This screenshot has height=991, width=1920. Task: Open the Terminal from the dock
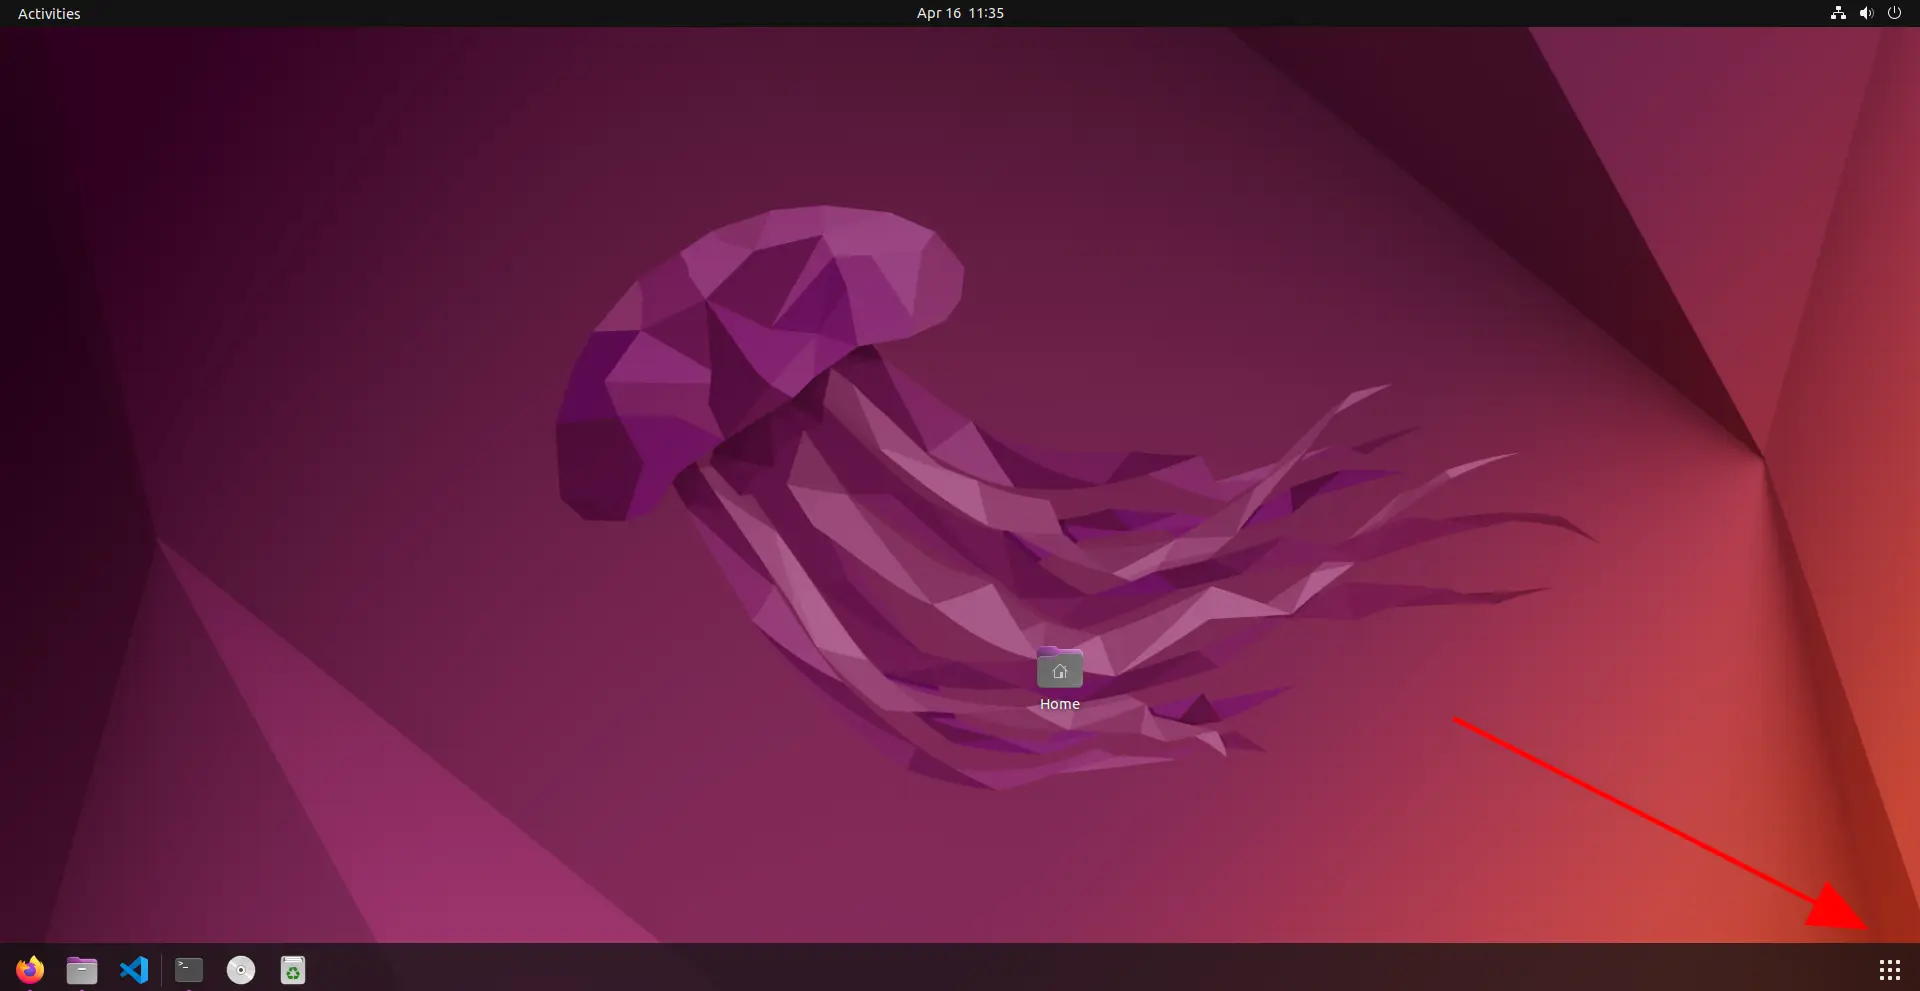(189, 969)
